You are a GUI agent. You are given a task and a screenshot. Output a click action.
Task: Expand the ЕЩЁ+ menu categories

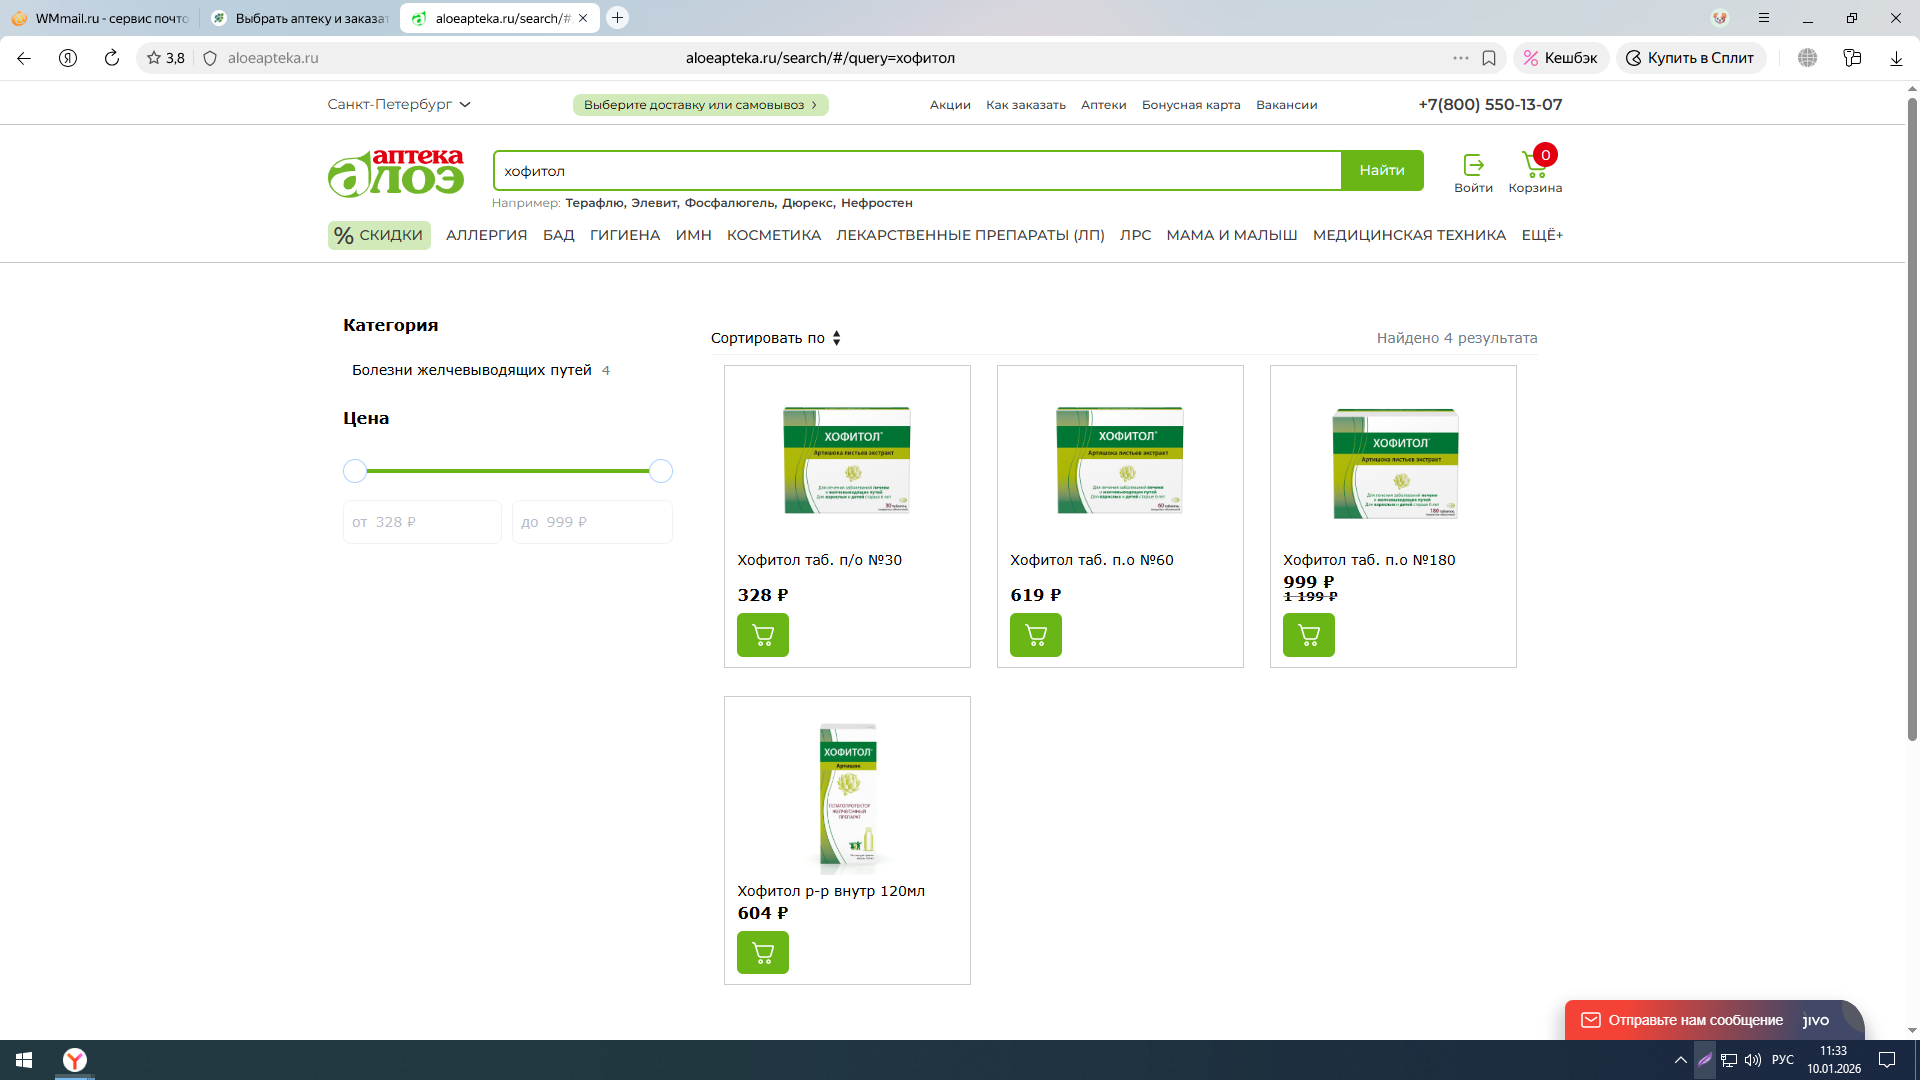[1541, 235]
